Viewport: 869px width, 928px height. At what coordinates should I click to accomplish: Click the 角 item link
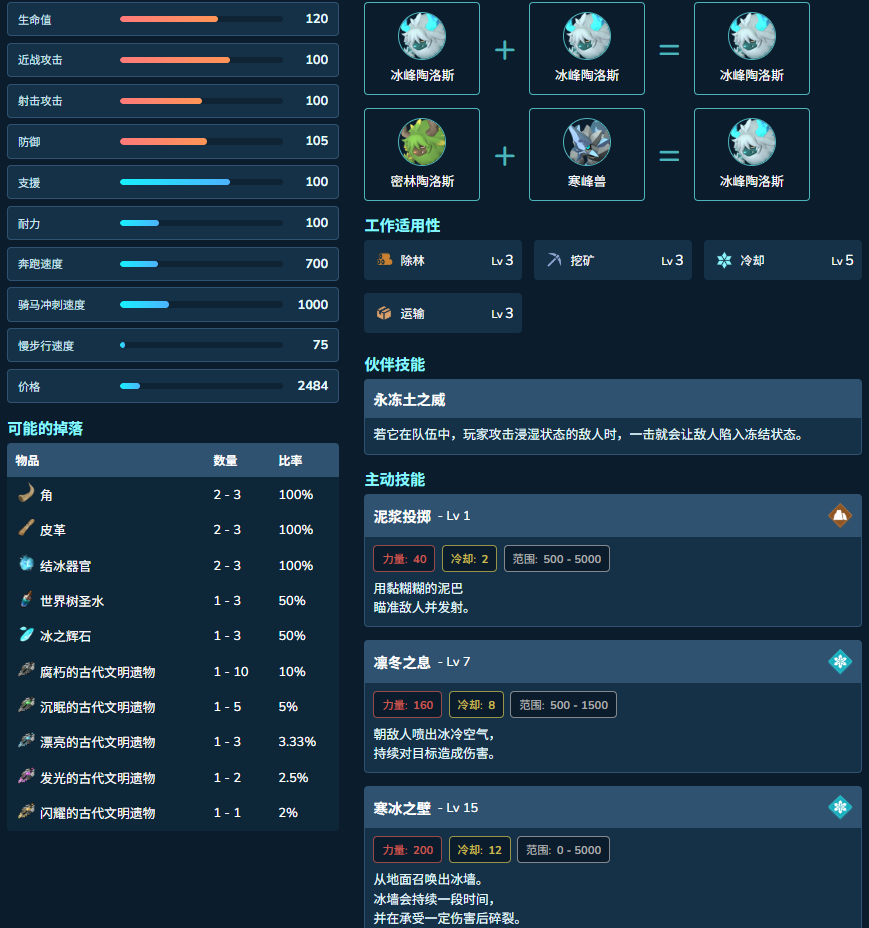click(46, 495)
